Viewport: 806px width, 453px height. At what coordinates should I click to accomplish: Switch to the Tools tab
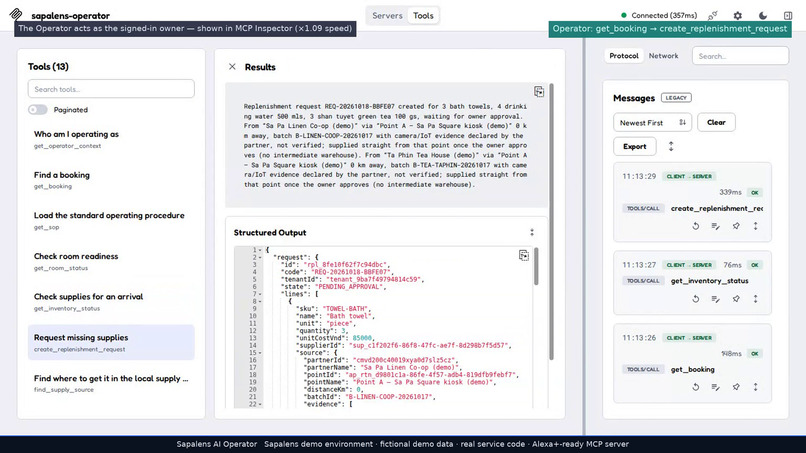point(423,15)
